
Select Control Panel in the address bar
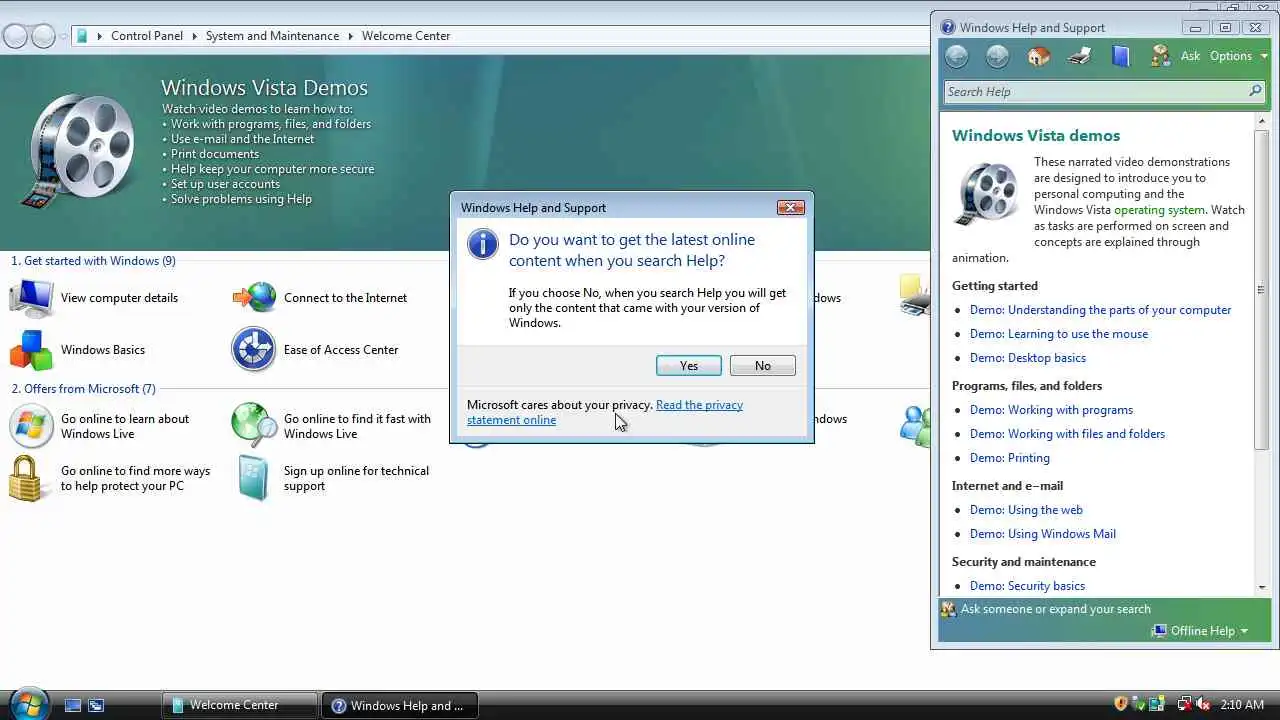tap(147, 36)
